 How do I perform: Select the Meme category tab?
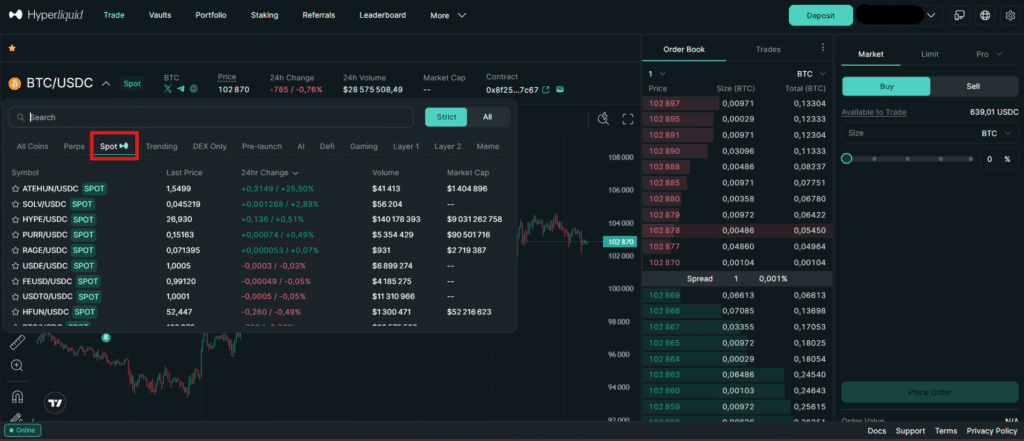pyautogui.click(x=488, y=146)
